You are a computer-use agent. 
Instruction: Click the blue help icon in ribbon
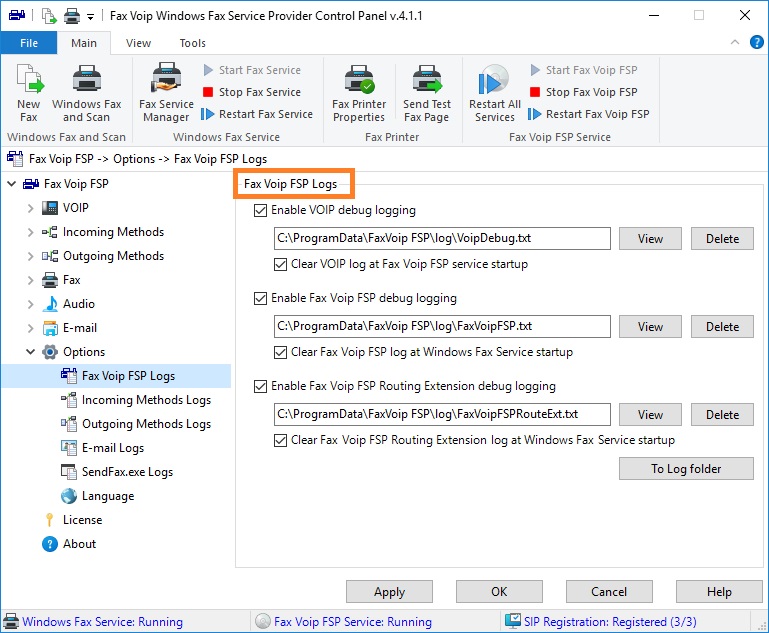(x=756, y=43)
